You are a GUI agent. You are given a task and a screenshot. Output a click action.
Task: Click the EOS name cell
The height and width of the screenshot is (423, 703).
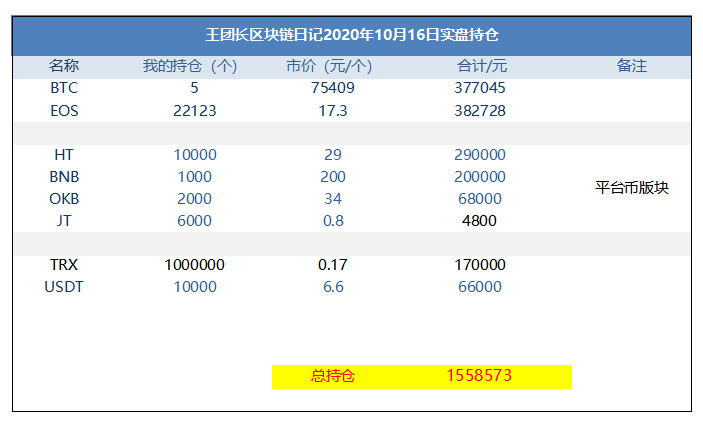(64, 110)
